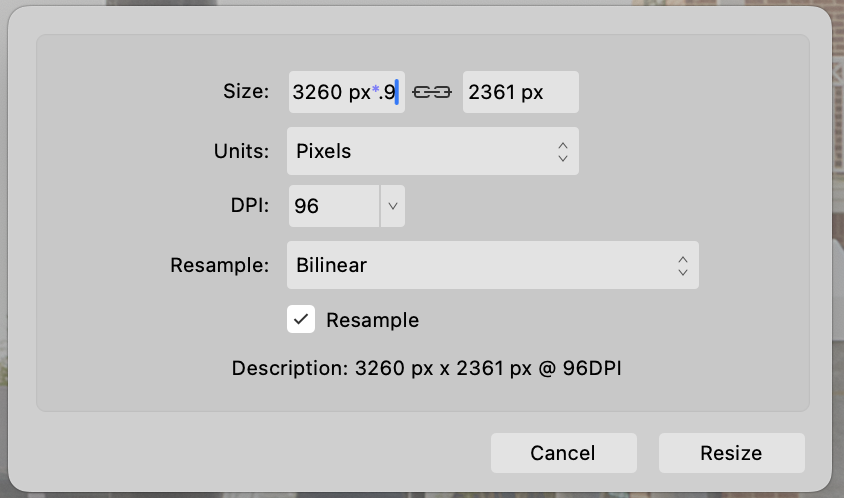Uncheck the Resample checkbox
Image resolution: width=844 pixels, height=498 pixels.
tap(301, 319)
